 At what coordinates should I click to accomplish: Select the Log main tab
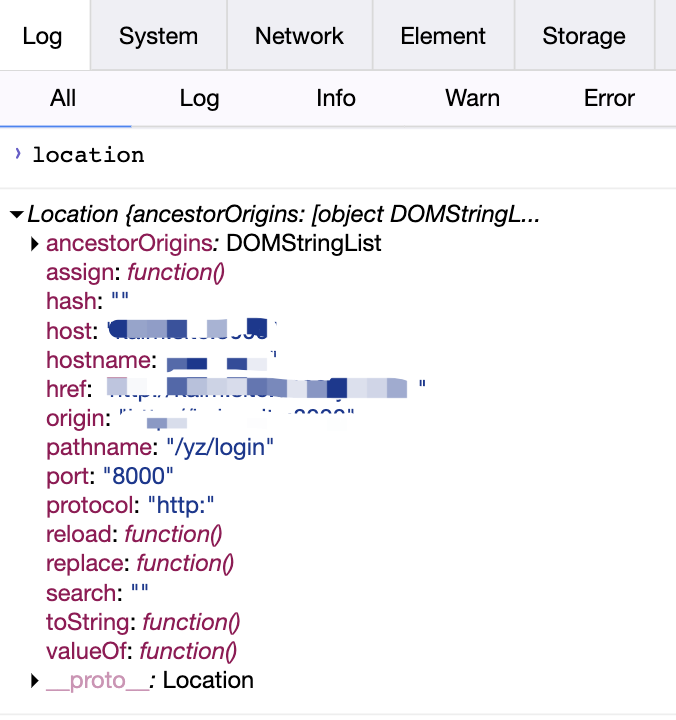coord(42,36)
